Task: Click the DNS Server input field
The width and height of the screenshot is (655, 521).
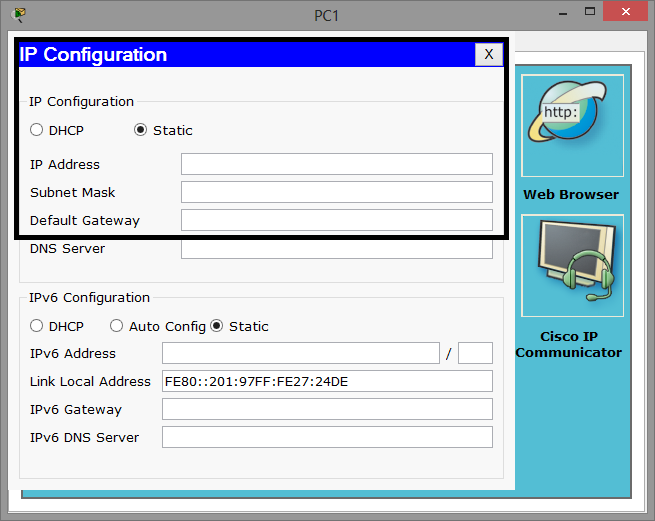Action: point(337,249)
